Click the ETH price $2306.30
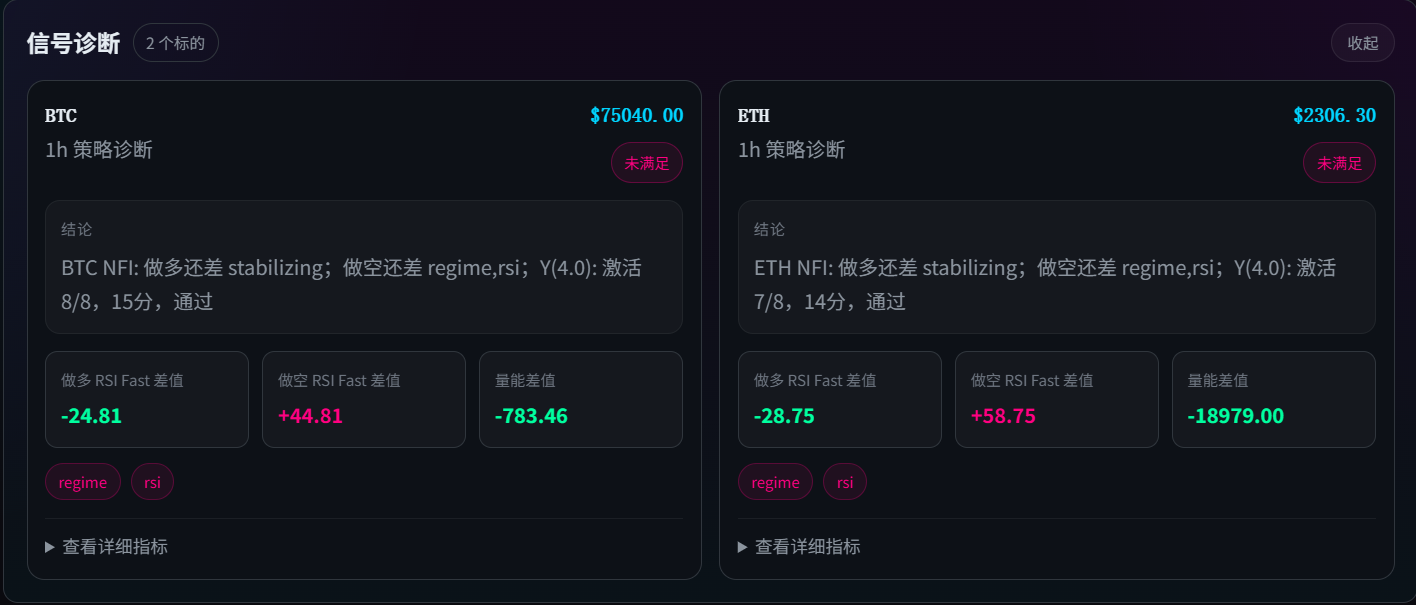1416x605 pixels. coord(1334,116)
